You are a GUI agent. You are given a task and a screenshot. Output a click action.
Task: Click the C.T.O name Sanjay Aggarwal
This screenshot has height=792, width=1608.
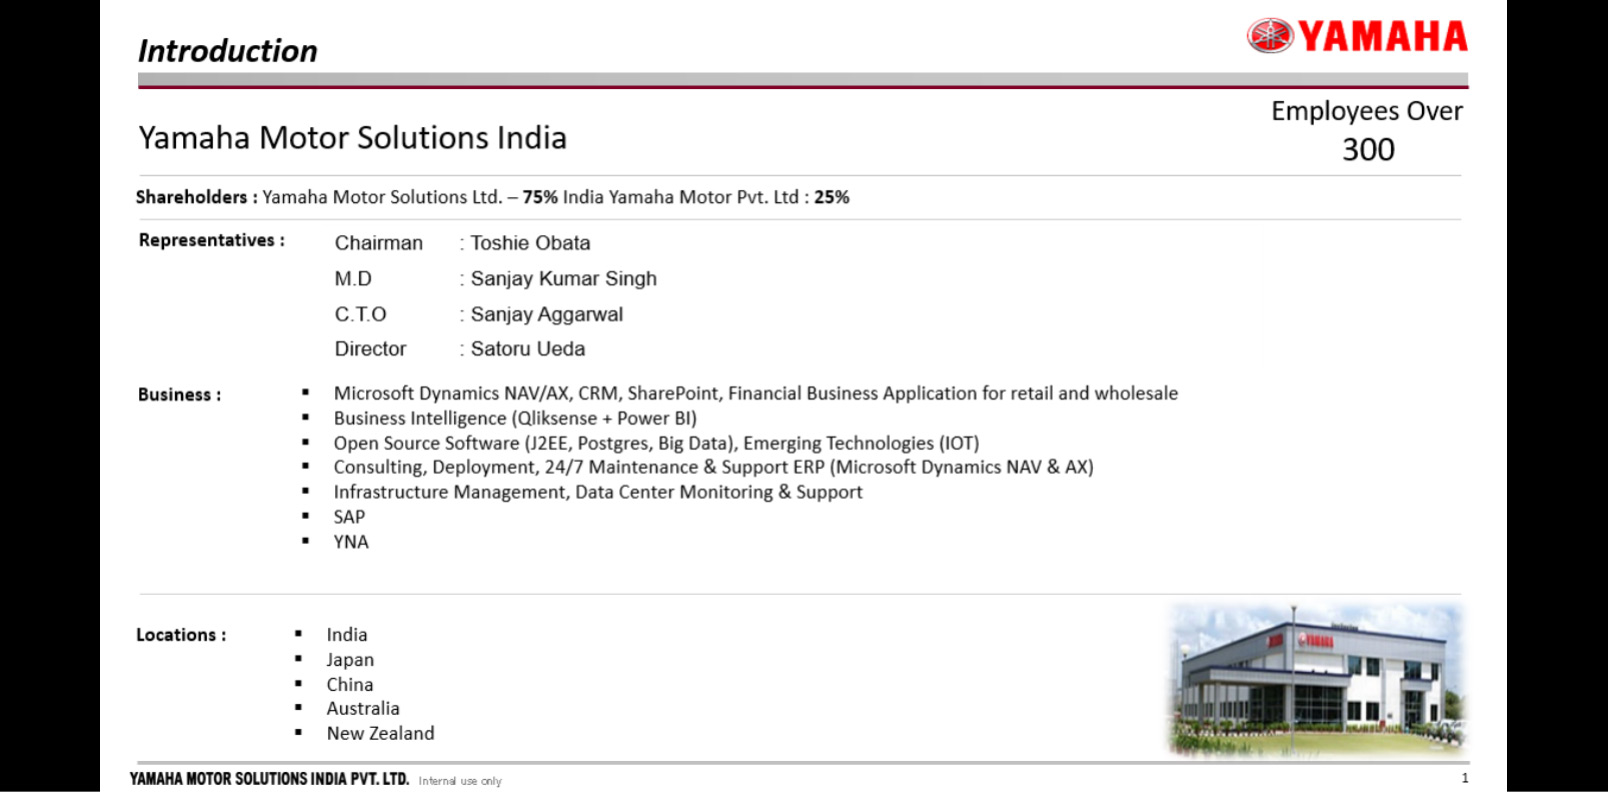tap(546, 314)
